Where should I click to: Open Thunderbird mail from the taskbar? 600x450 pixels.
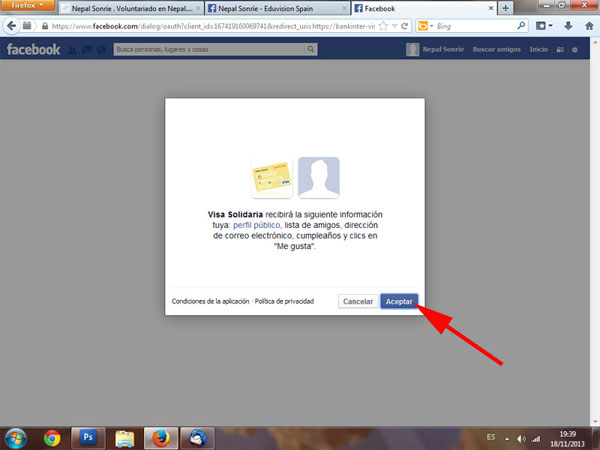tap(197, 438)
